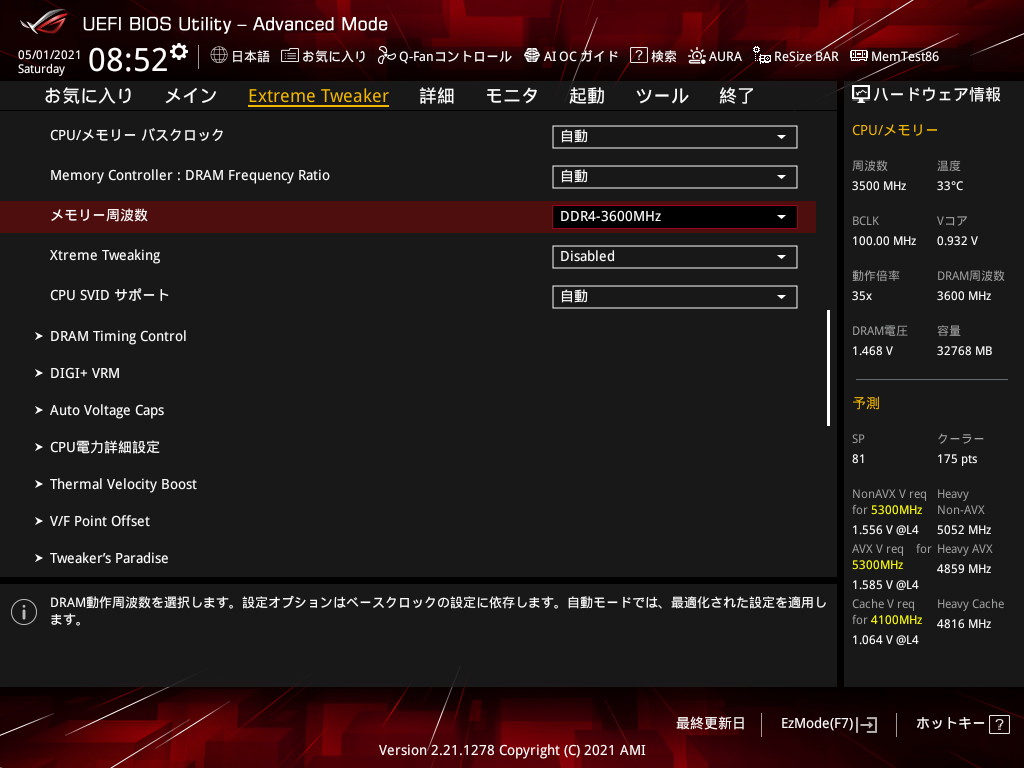Screen dimensions: 1024x768
Task: Expand V/F Point Offset submenu
Action: [x=100, y=521]
